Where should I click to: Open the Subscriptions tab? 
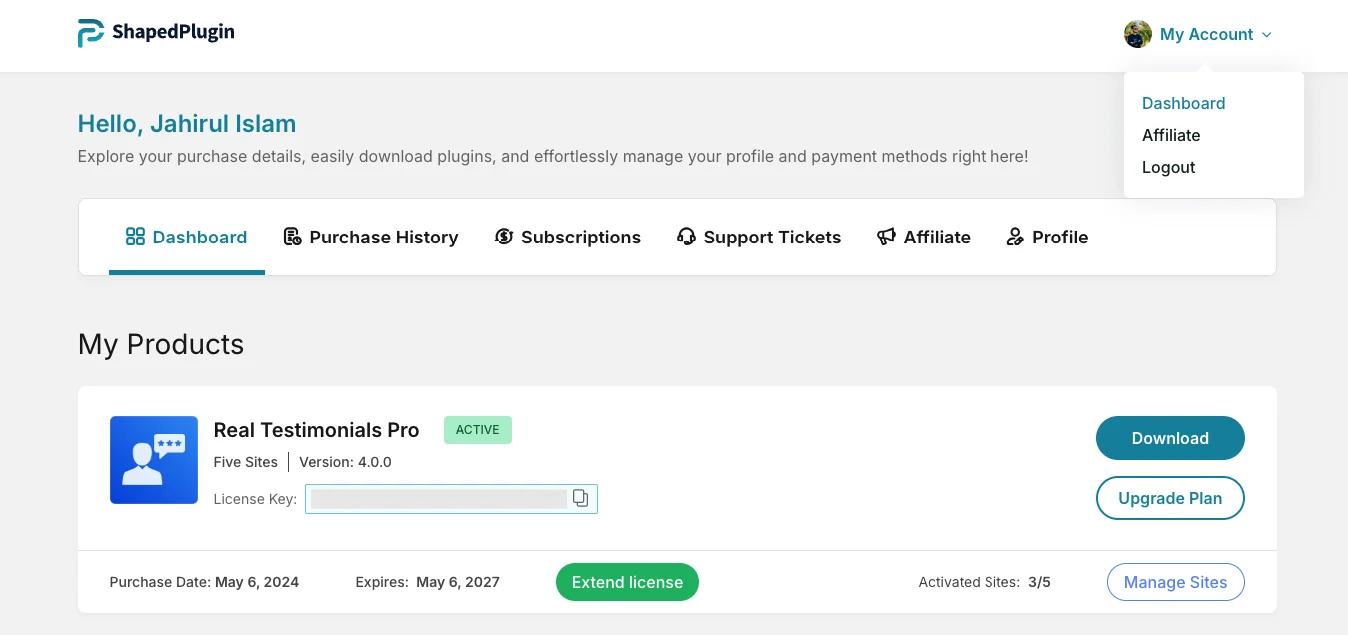pyautogui.click(x=568, y=237)
